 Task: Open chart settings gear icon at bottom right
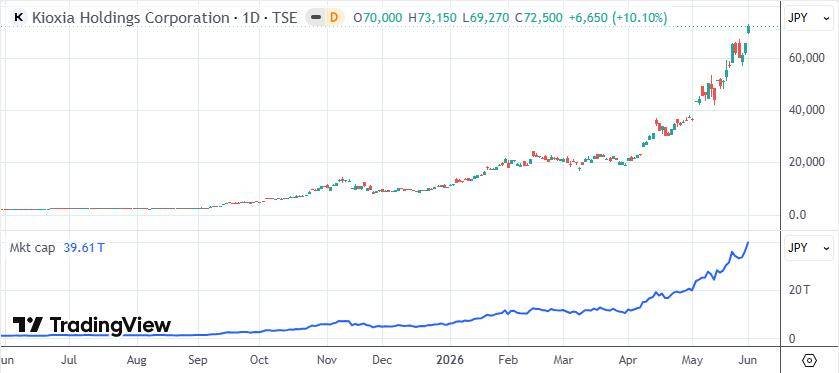click(x=810, y=360)
